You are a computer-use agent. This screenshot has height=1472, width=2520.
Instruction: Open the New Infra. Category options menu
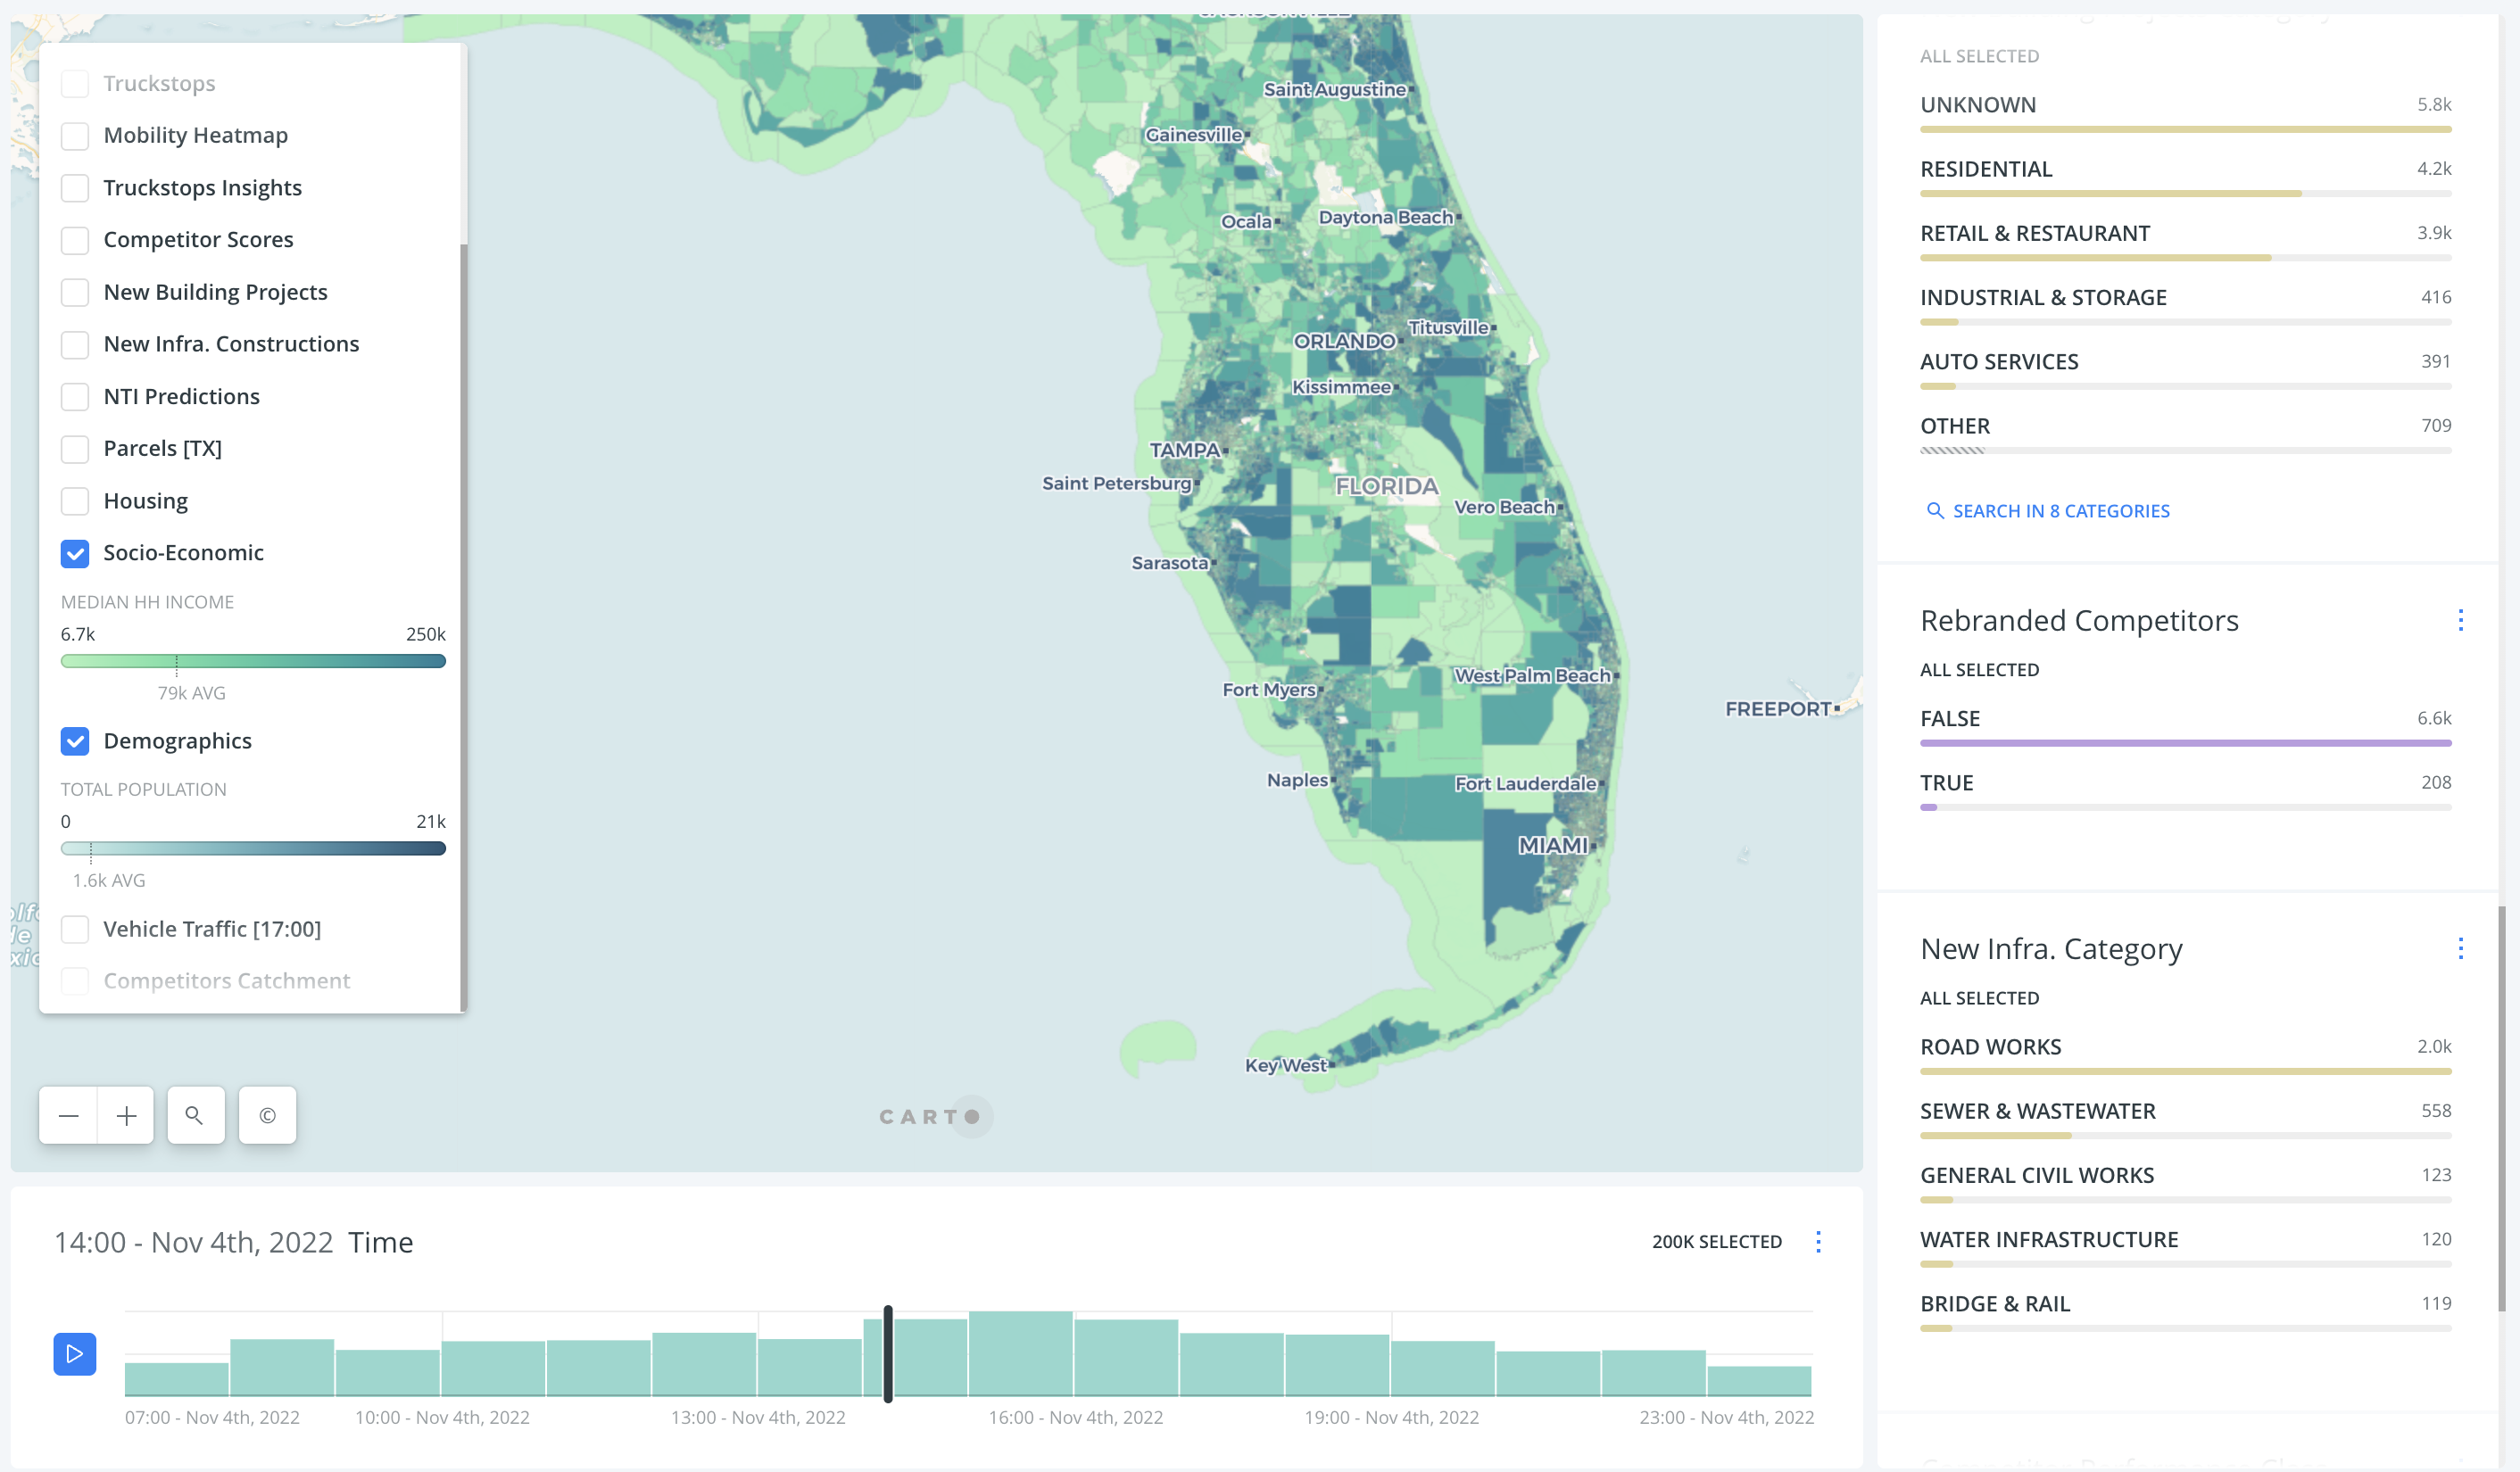click(x=2462, y=948)
